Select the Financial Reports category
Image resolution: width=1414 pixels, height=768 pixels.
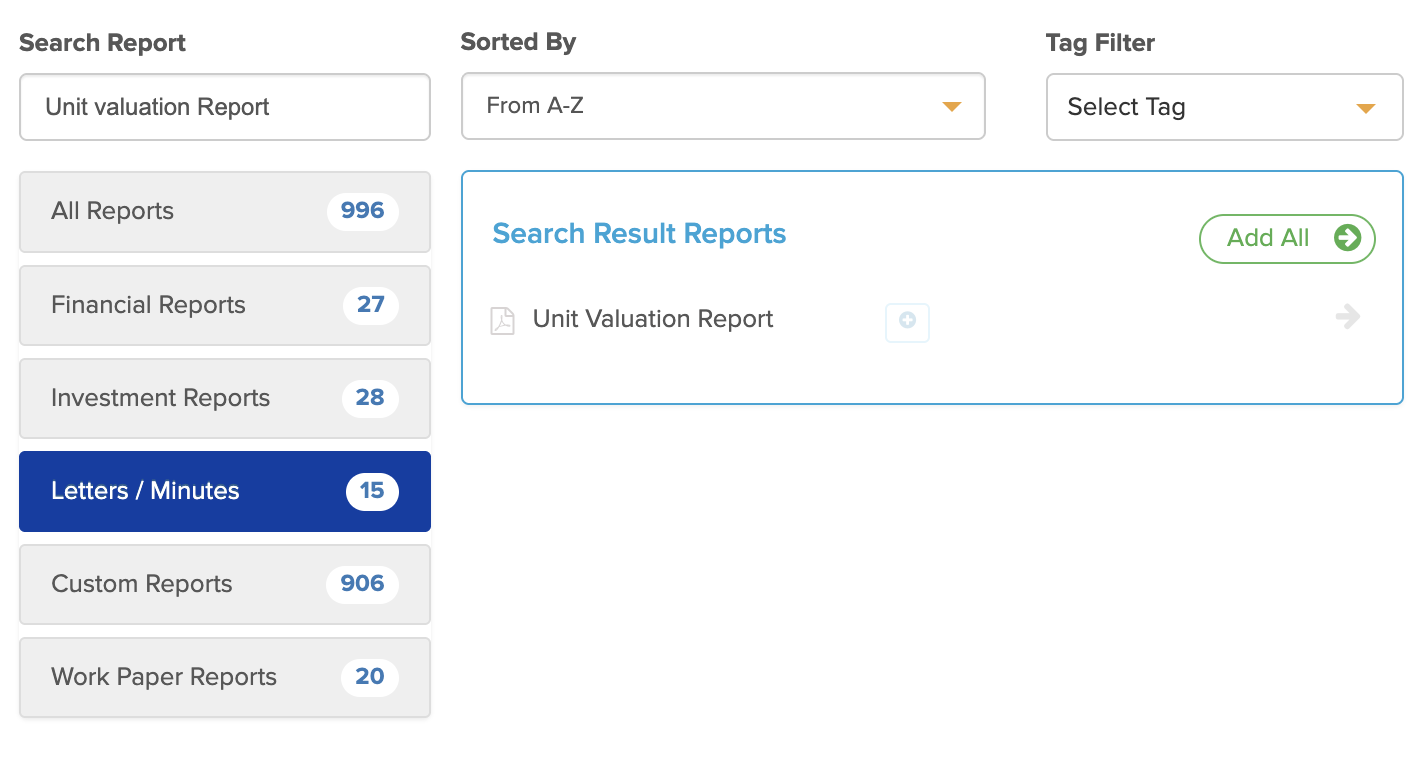(225, 305)
